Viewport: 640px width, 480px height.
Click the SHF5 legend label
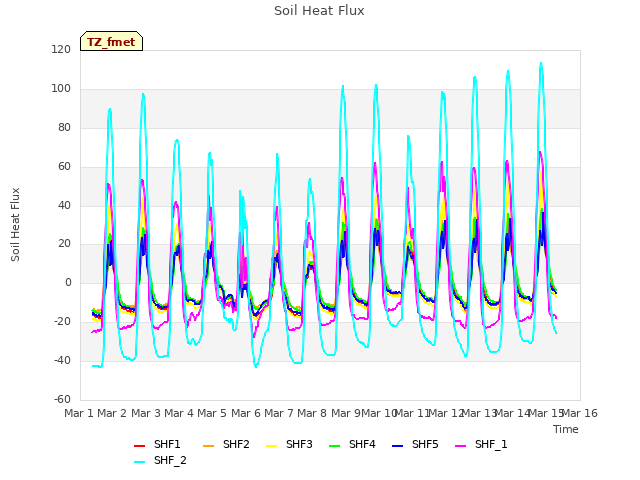425,444
